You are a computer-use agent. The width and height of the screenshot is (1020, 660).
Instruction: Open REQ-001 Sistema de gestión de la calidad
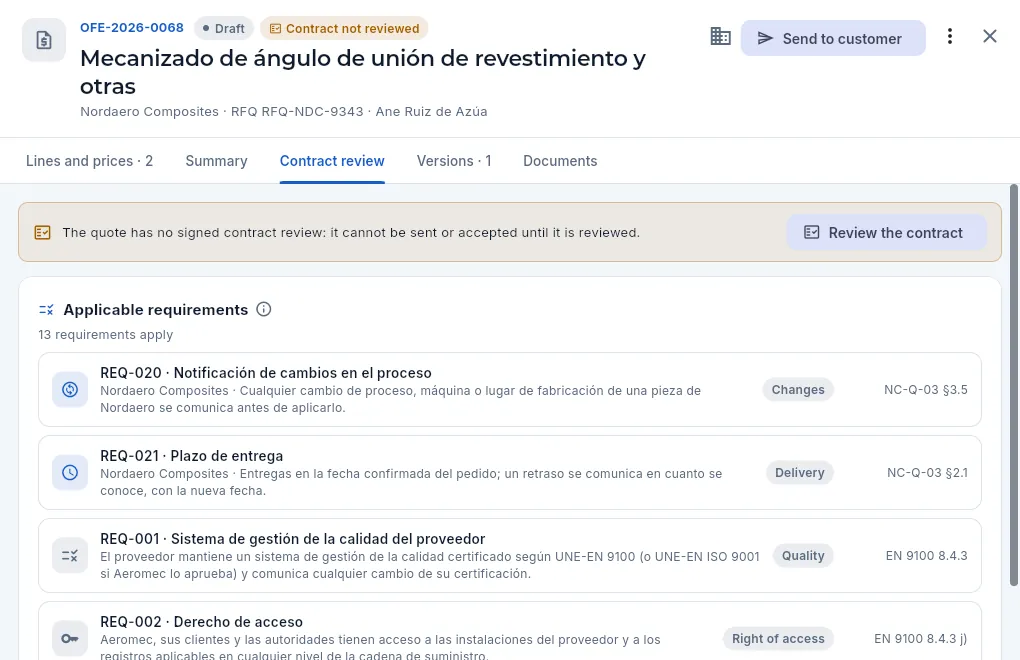tap(510, 556)
